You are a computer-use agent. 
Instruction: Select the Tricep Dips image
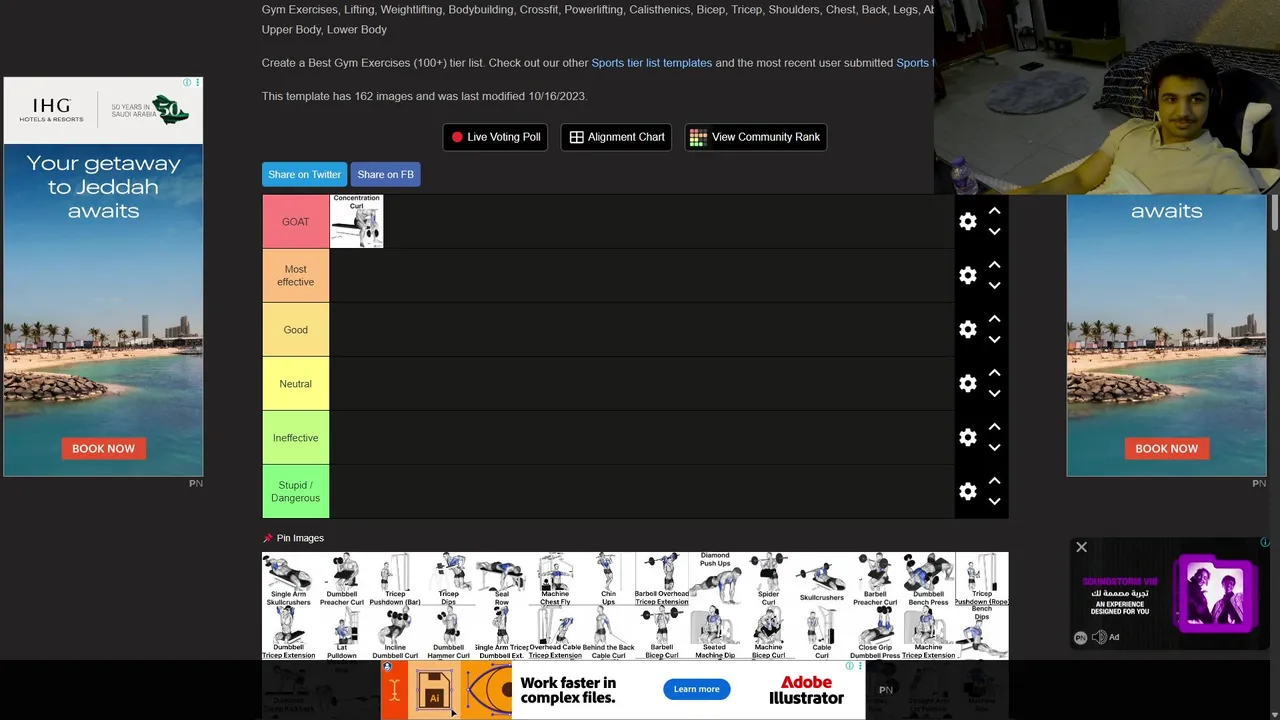(448, 579)
